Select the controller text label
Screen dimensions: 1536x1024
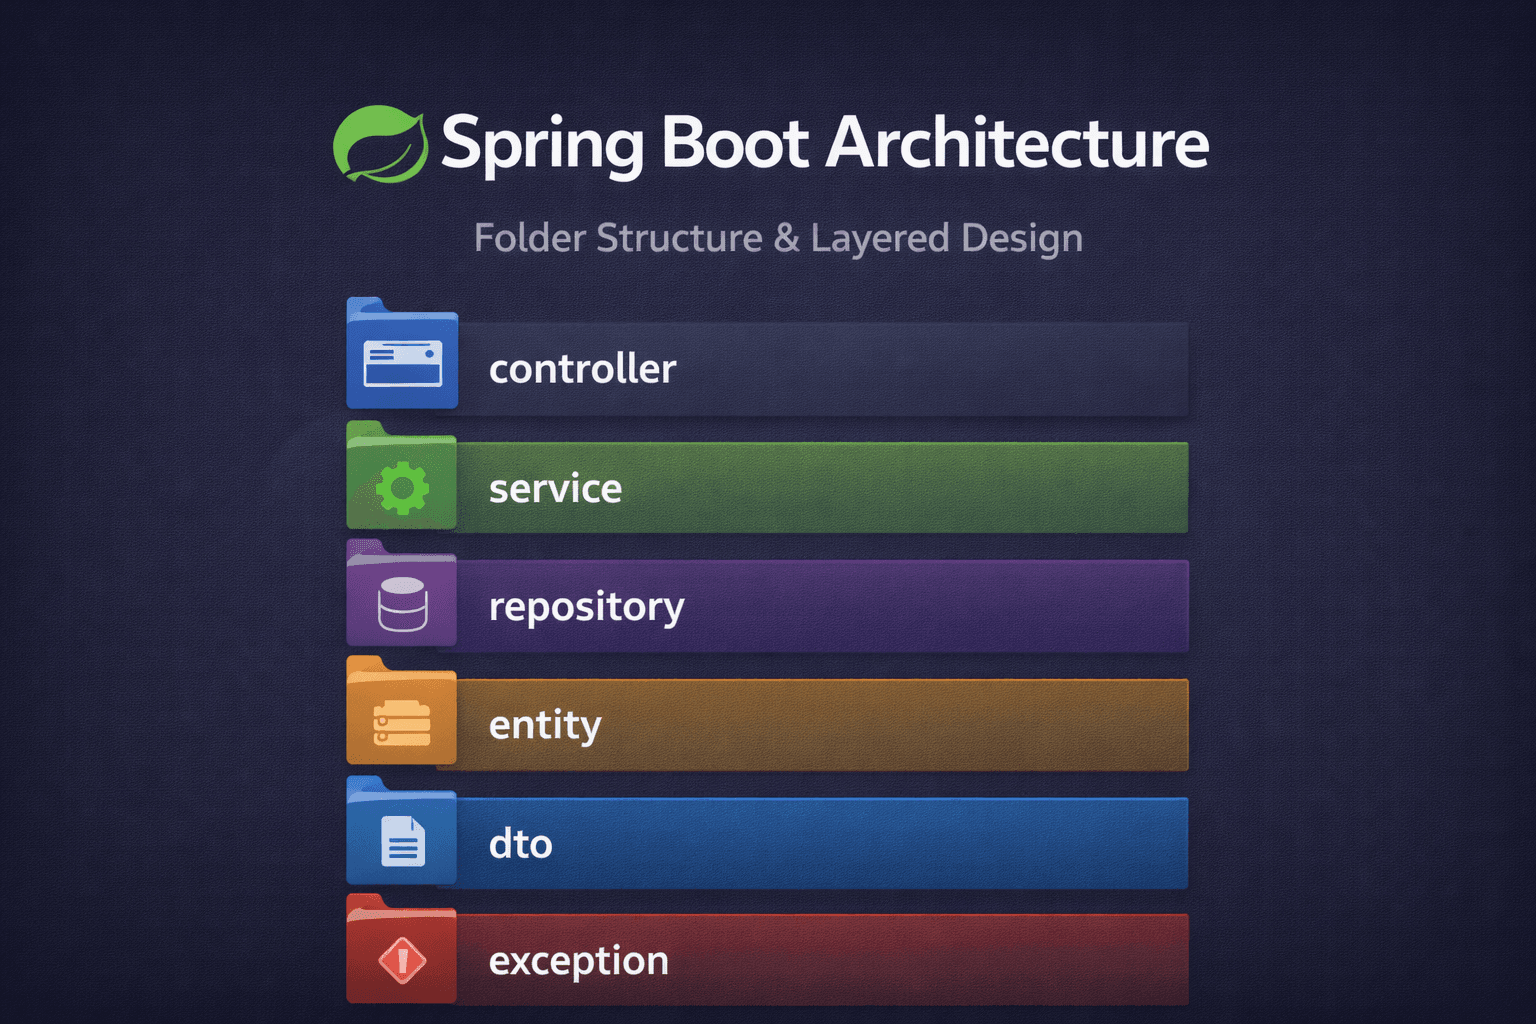pyautogui.click(x=582, y=369)
